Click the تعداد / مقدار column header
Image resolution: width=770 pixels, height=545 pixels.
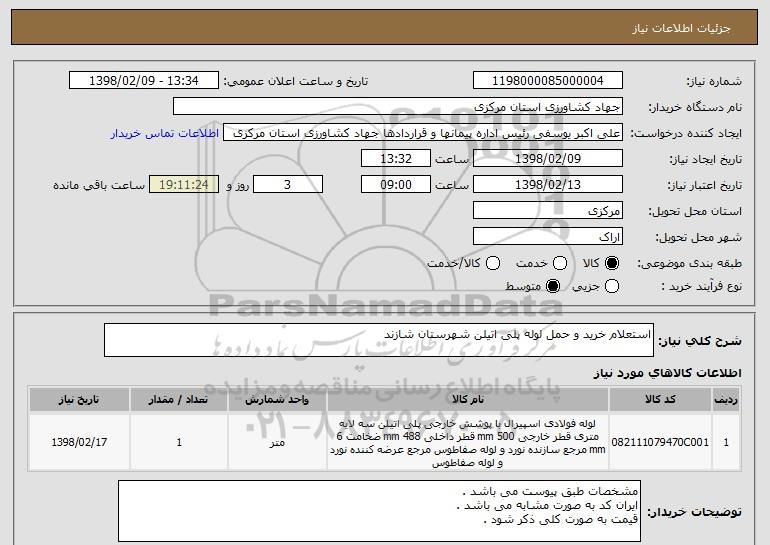179,400
